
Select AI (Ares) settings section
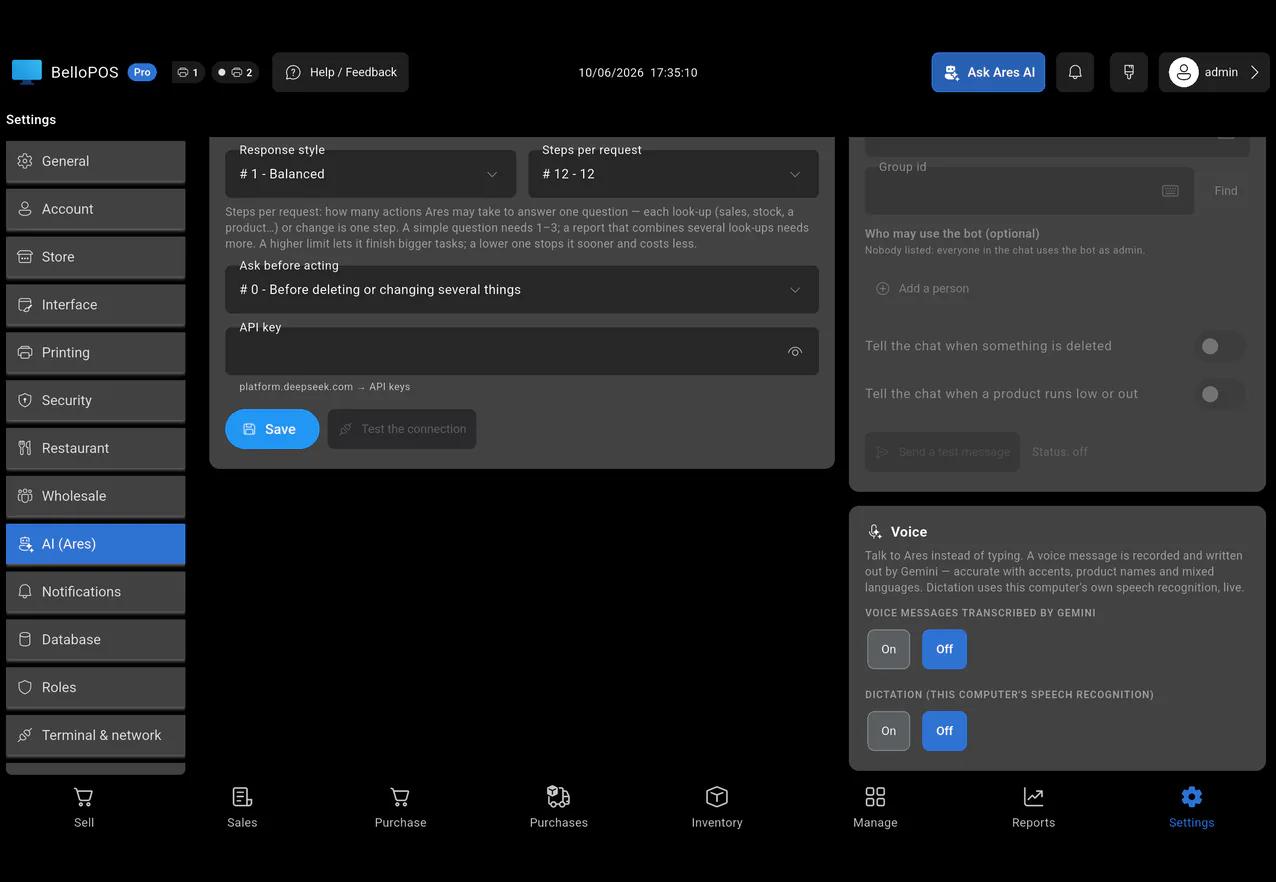(x=96, y=544)
